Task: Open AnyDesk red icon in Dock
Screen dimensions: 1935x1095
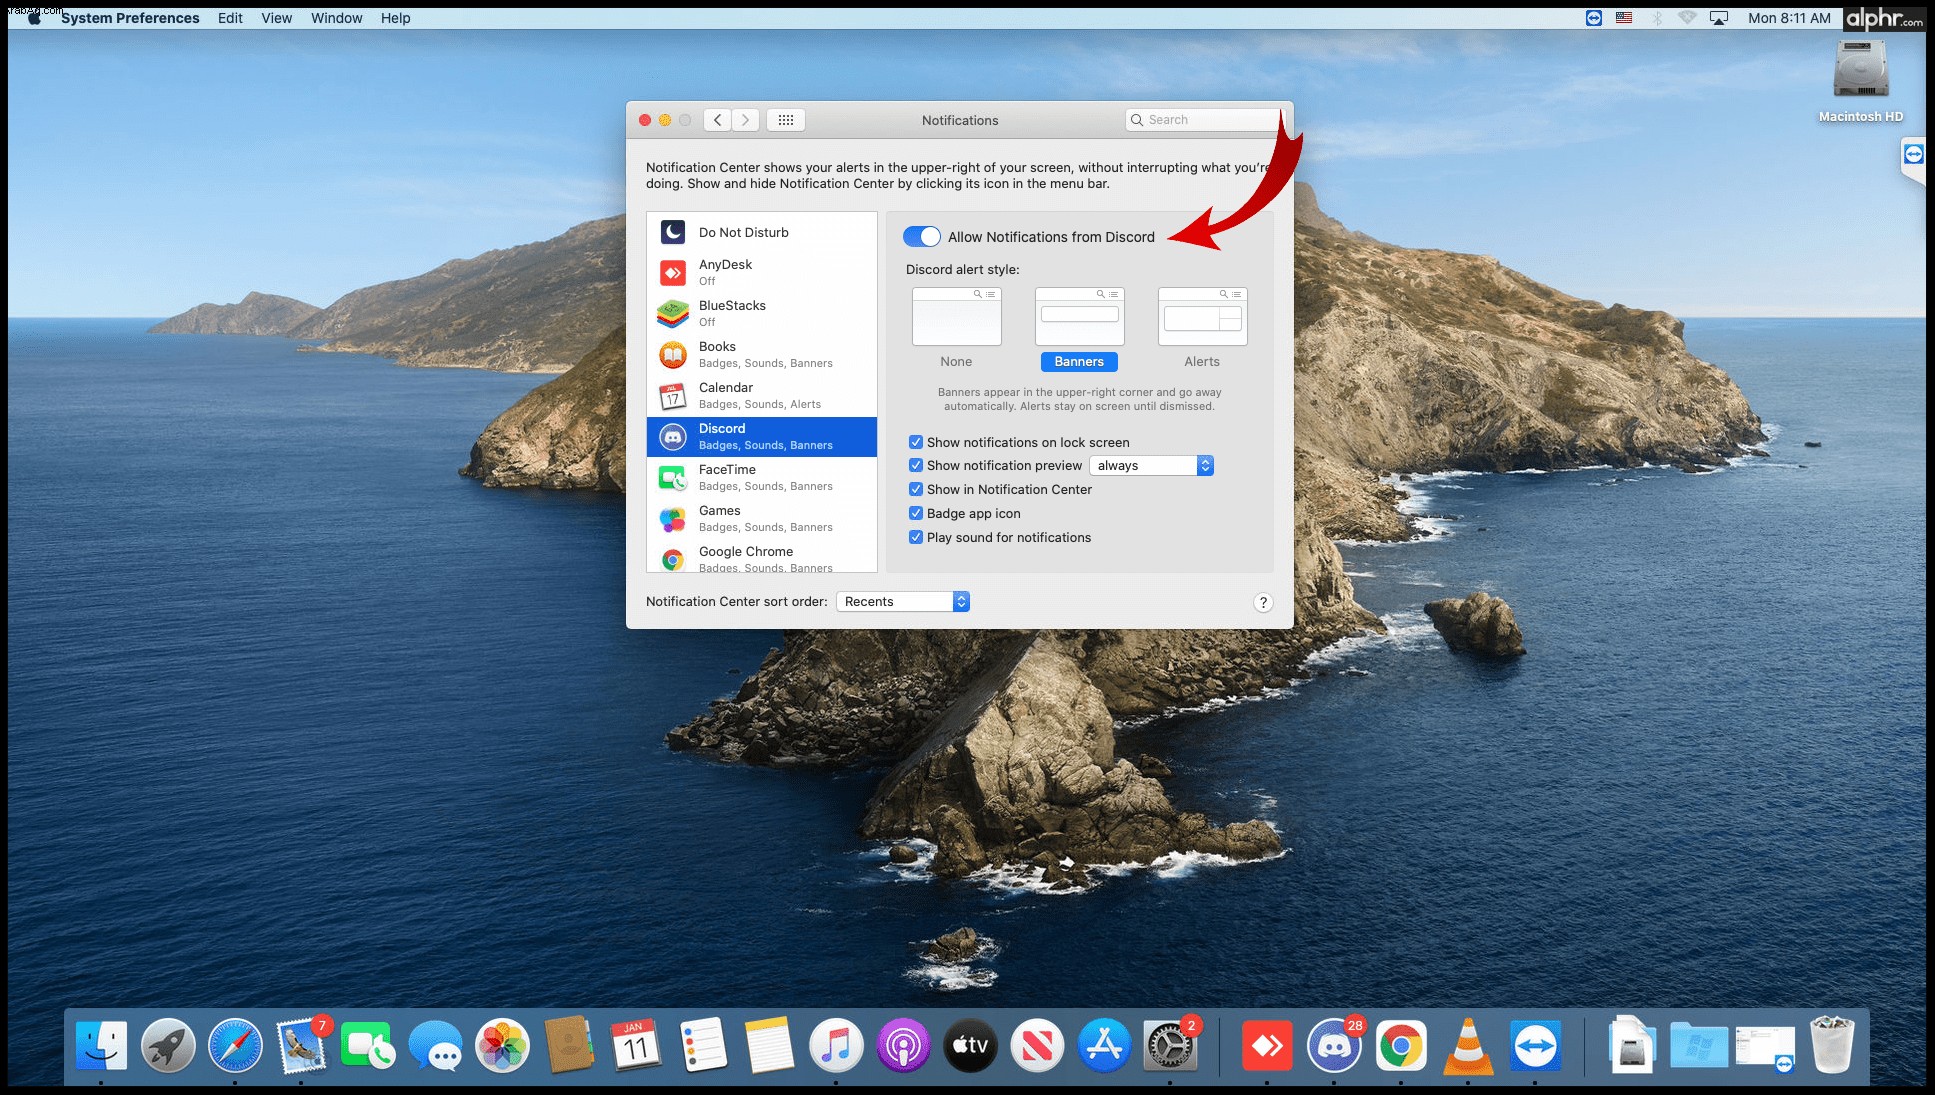Action: point(1267,1046)
